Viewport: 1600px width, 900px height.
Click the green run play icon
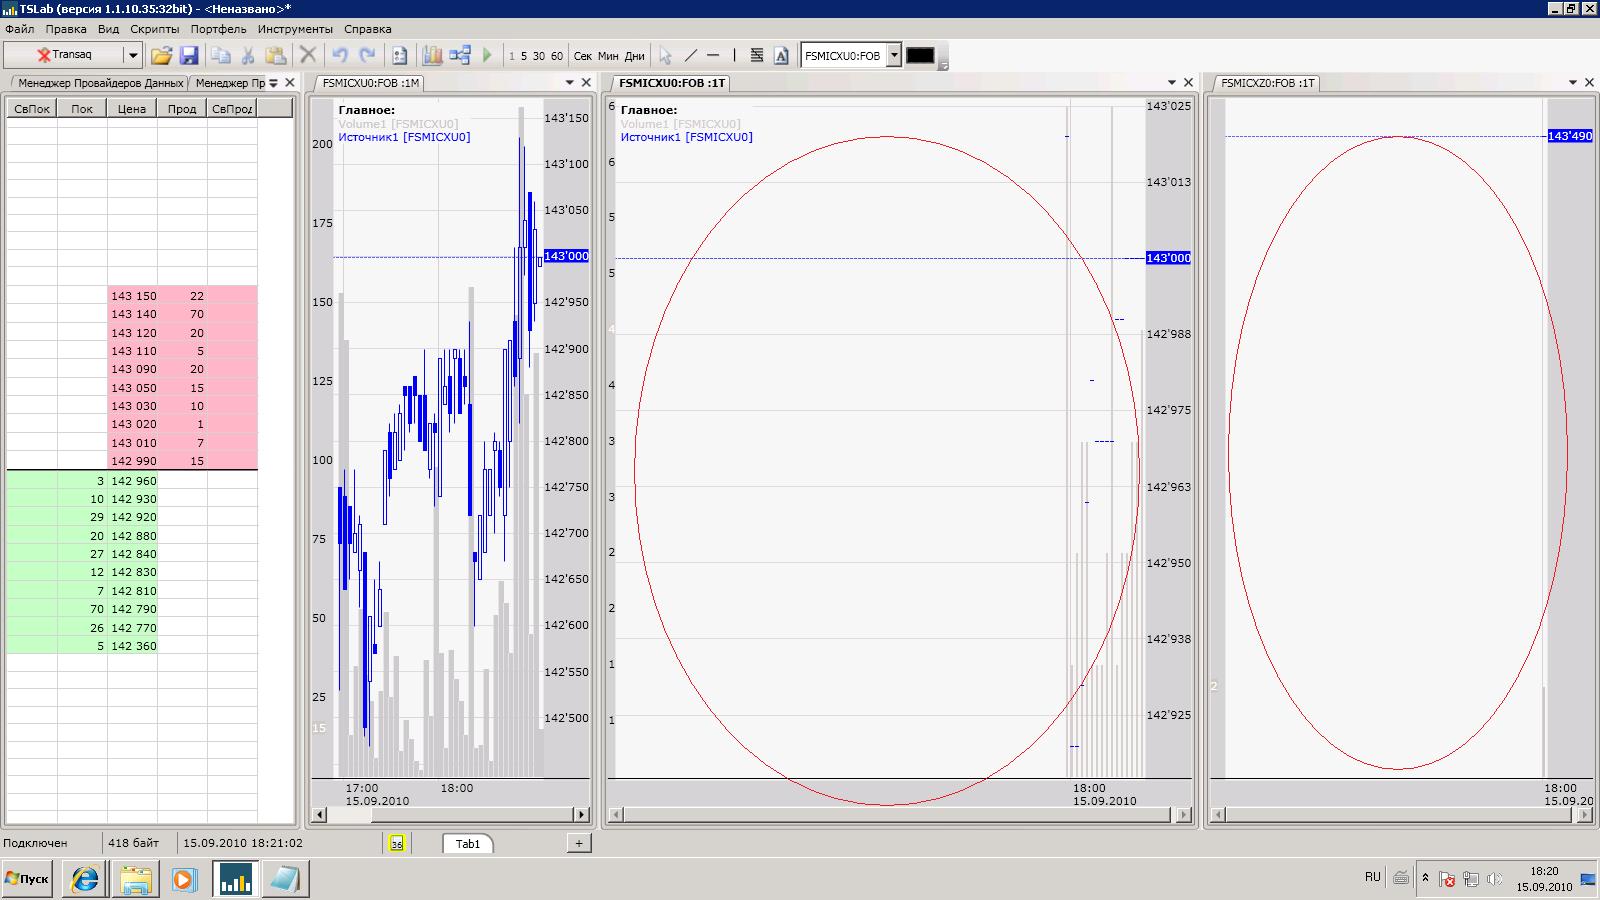[x=488, y=56]
